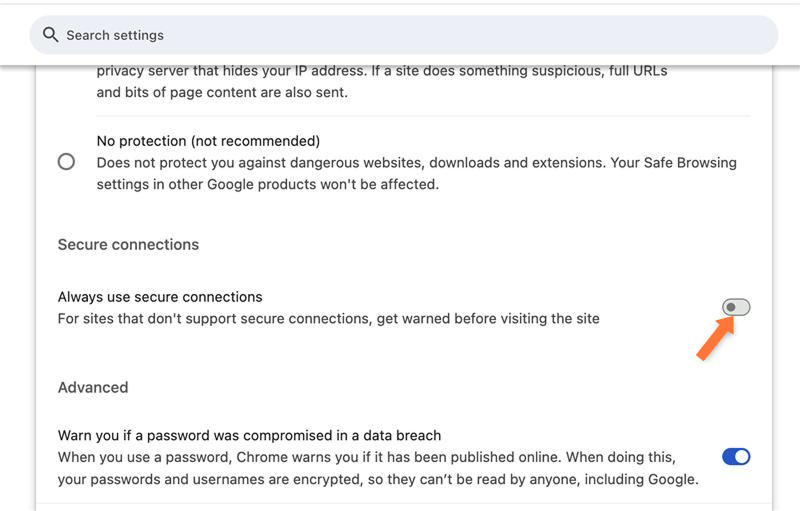Image resolution: width=800 pixels, height=511 pixels.
Task: Click the "Chrome warns you if it has been published" text
Action: click(x=400, y=457)
